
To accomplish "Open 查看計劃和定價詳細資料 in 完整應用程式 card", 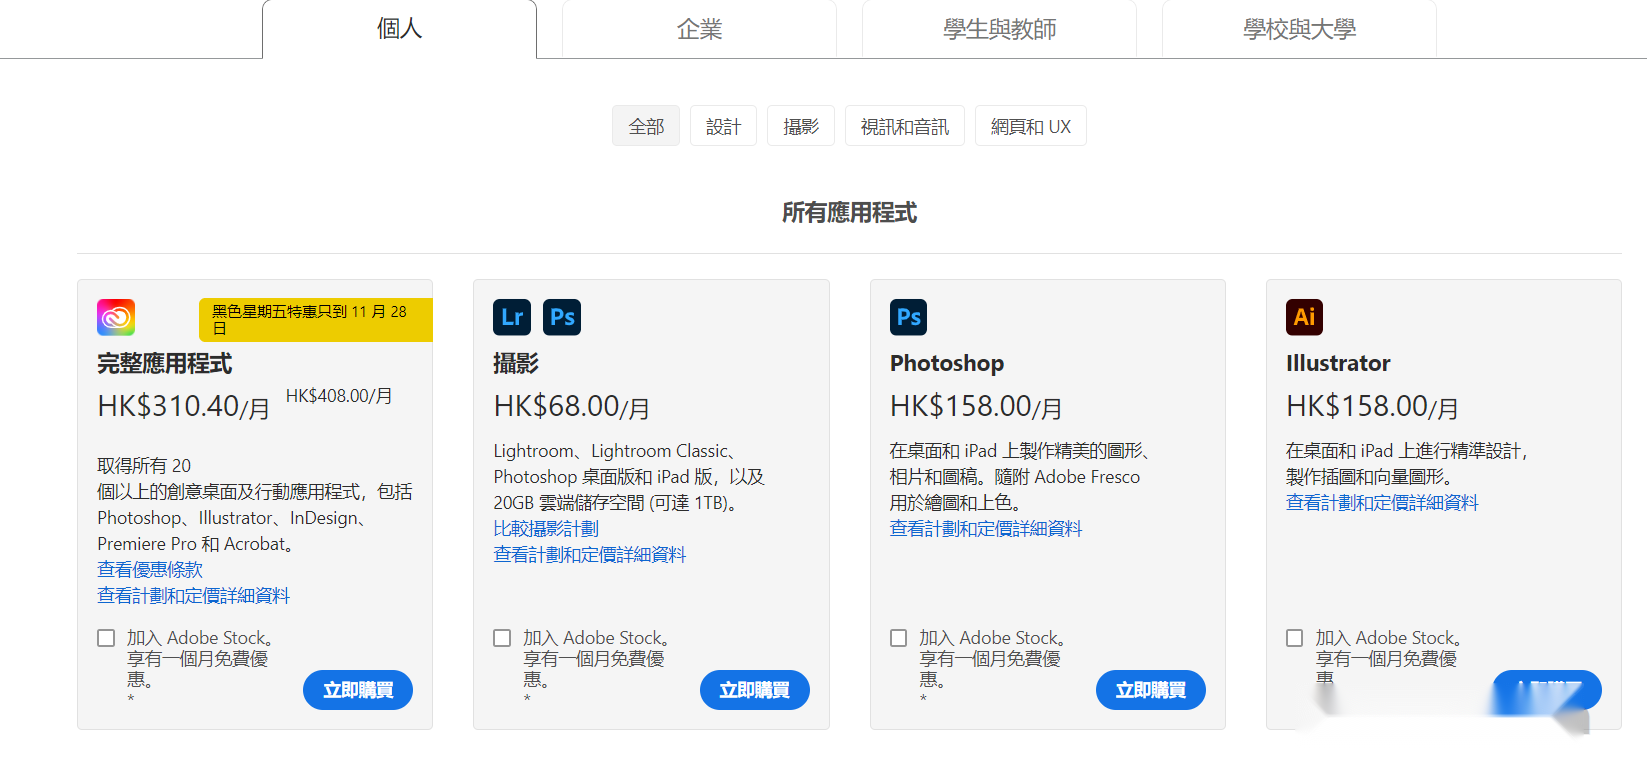I will pos(193,595).
